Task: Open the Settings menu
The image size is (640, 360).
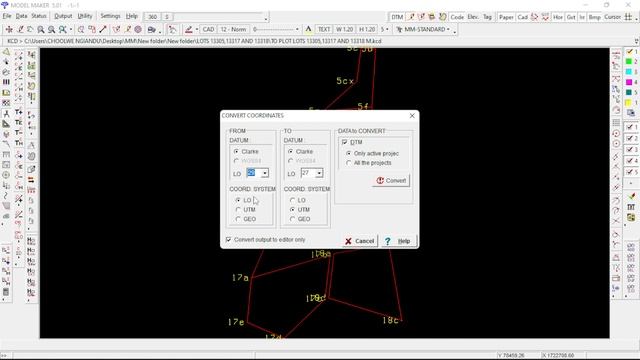Action: click(x=110, y=16)
